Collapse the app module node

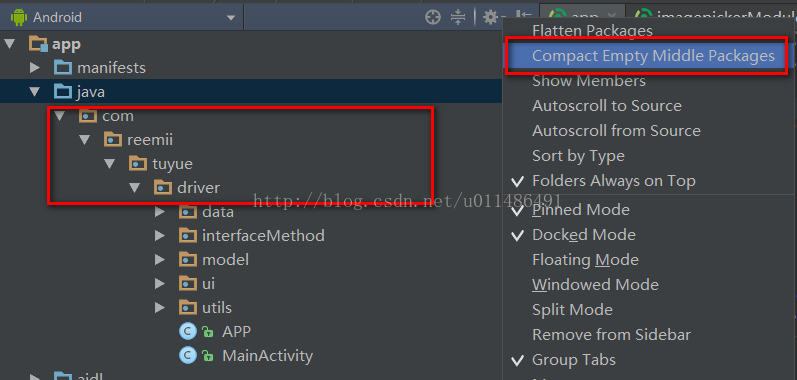pyautogui.click(x=10, y=44)
